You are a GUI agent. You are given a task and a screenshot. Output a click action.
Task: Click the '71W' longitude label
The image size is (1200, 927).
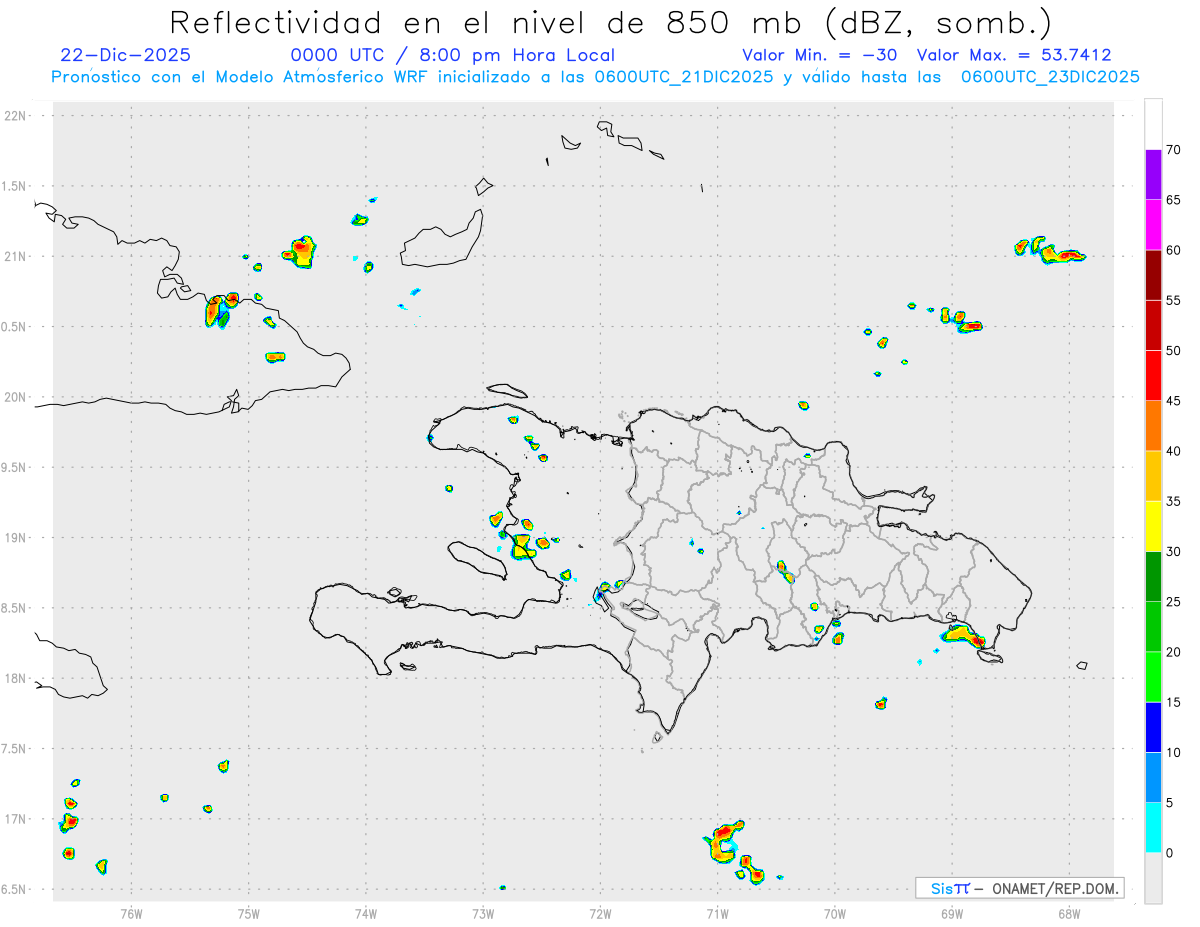tap(717, 913)
